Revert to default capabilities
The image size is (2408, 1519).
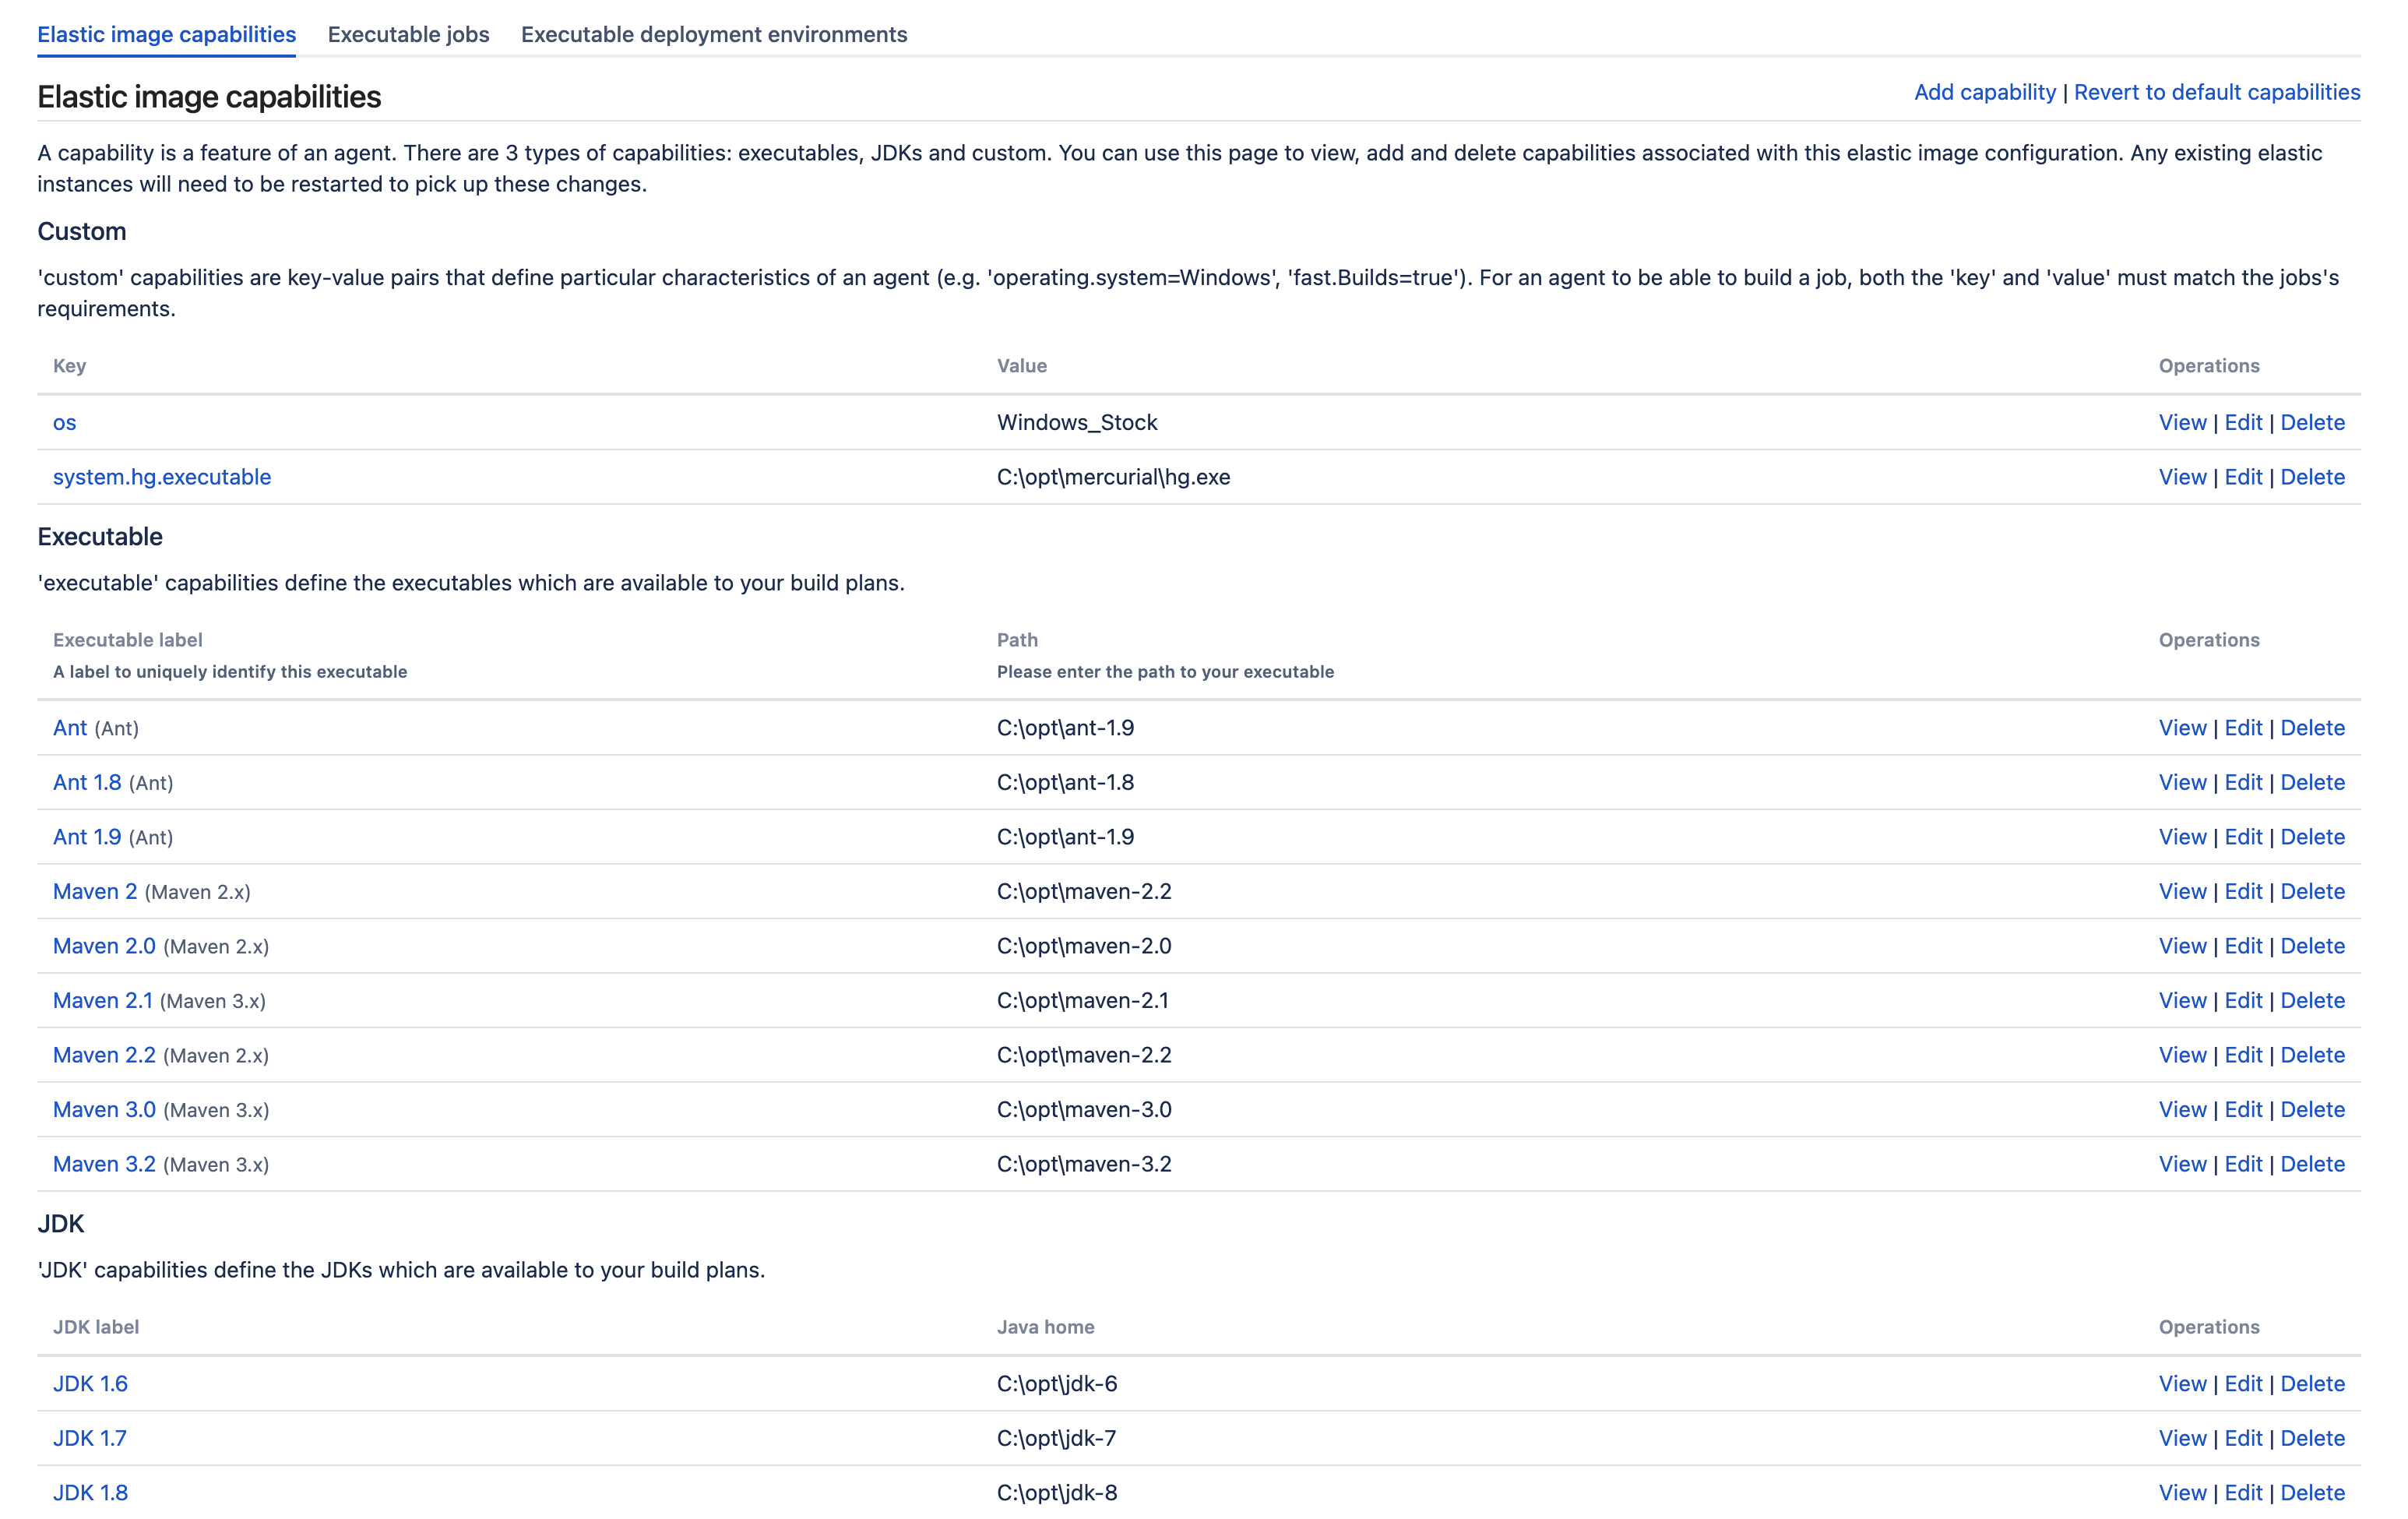click(x=2216, y=92)
